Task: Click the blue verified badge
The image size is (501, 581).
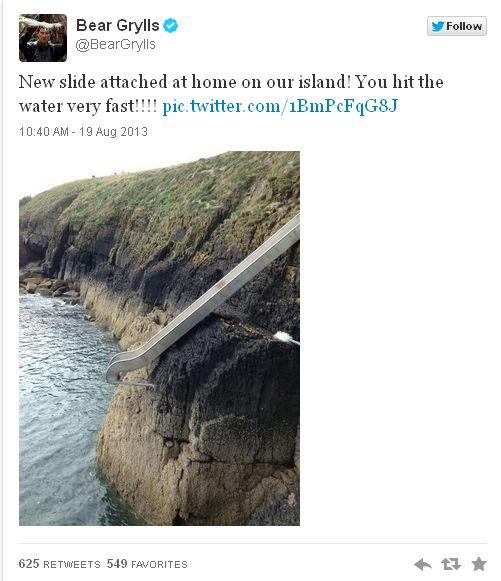Action: point(170,26)
